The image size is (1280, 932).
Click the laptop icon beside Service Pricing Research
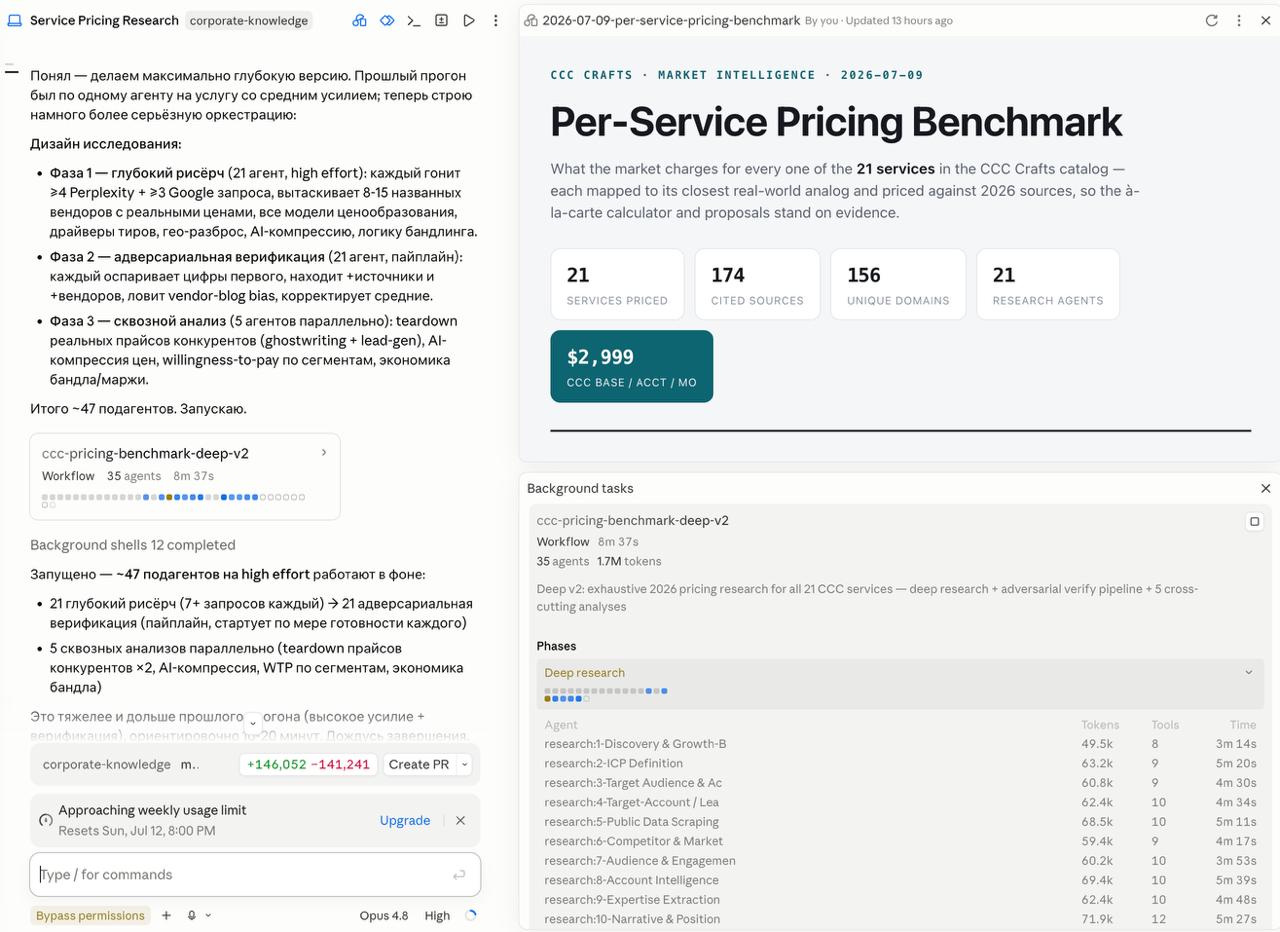(x=14, y=20)
